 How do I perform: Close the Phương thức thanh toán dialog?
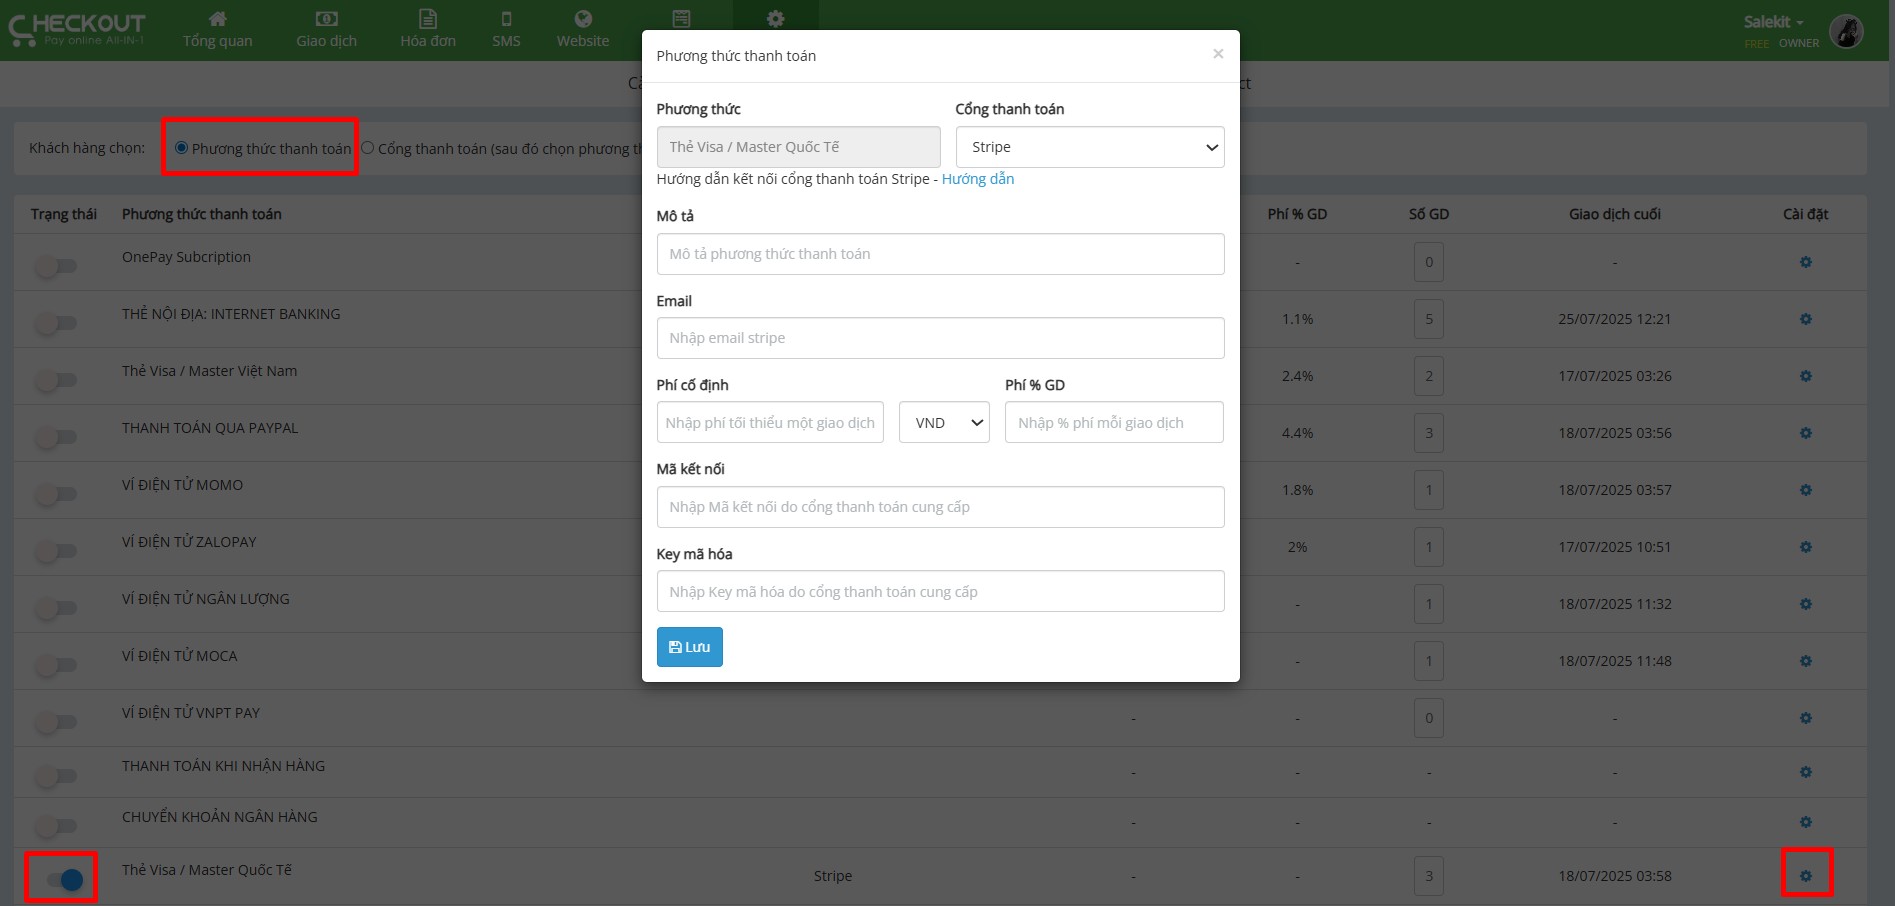[1218, 54]
